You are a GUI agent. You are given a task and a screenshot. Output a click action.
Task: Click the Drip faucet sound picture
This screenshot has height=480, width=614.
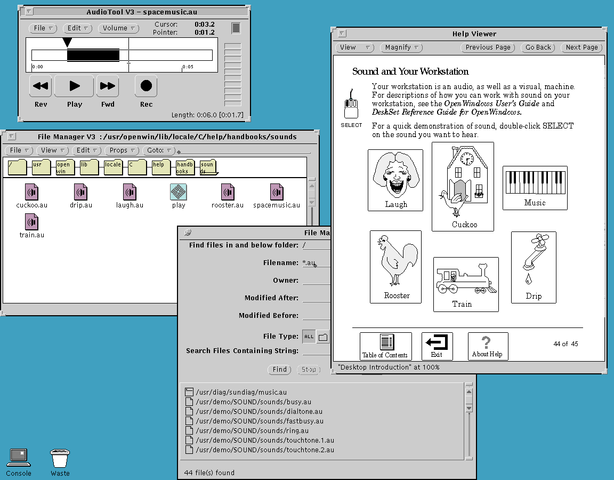tap(534, 267)
